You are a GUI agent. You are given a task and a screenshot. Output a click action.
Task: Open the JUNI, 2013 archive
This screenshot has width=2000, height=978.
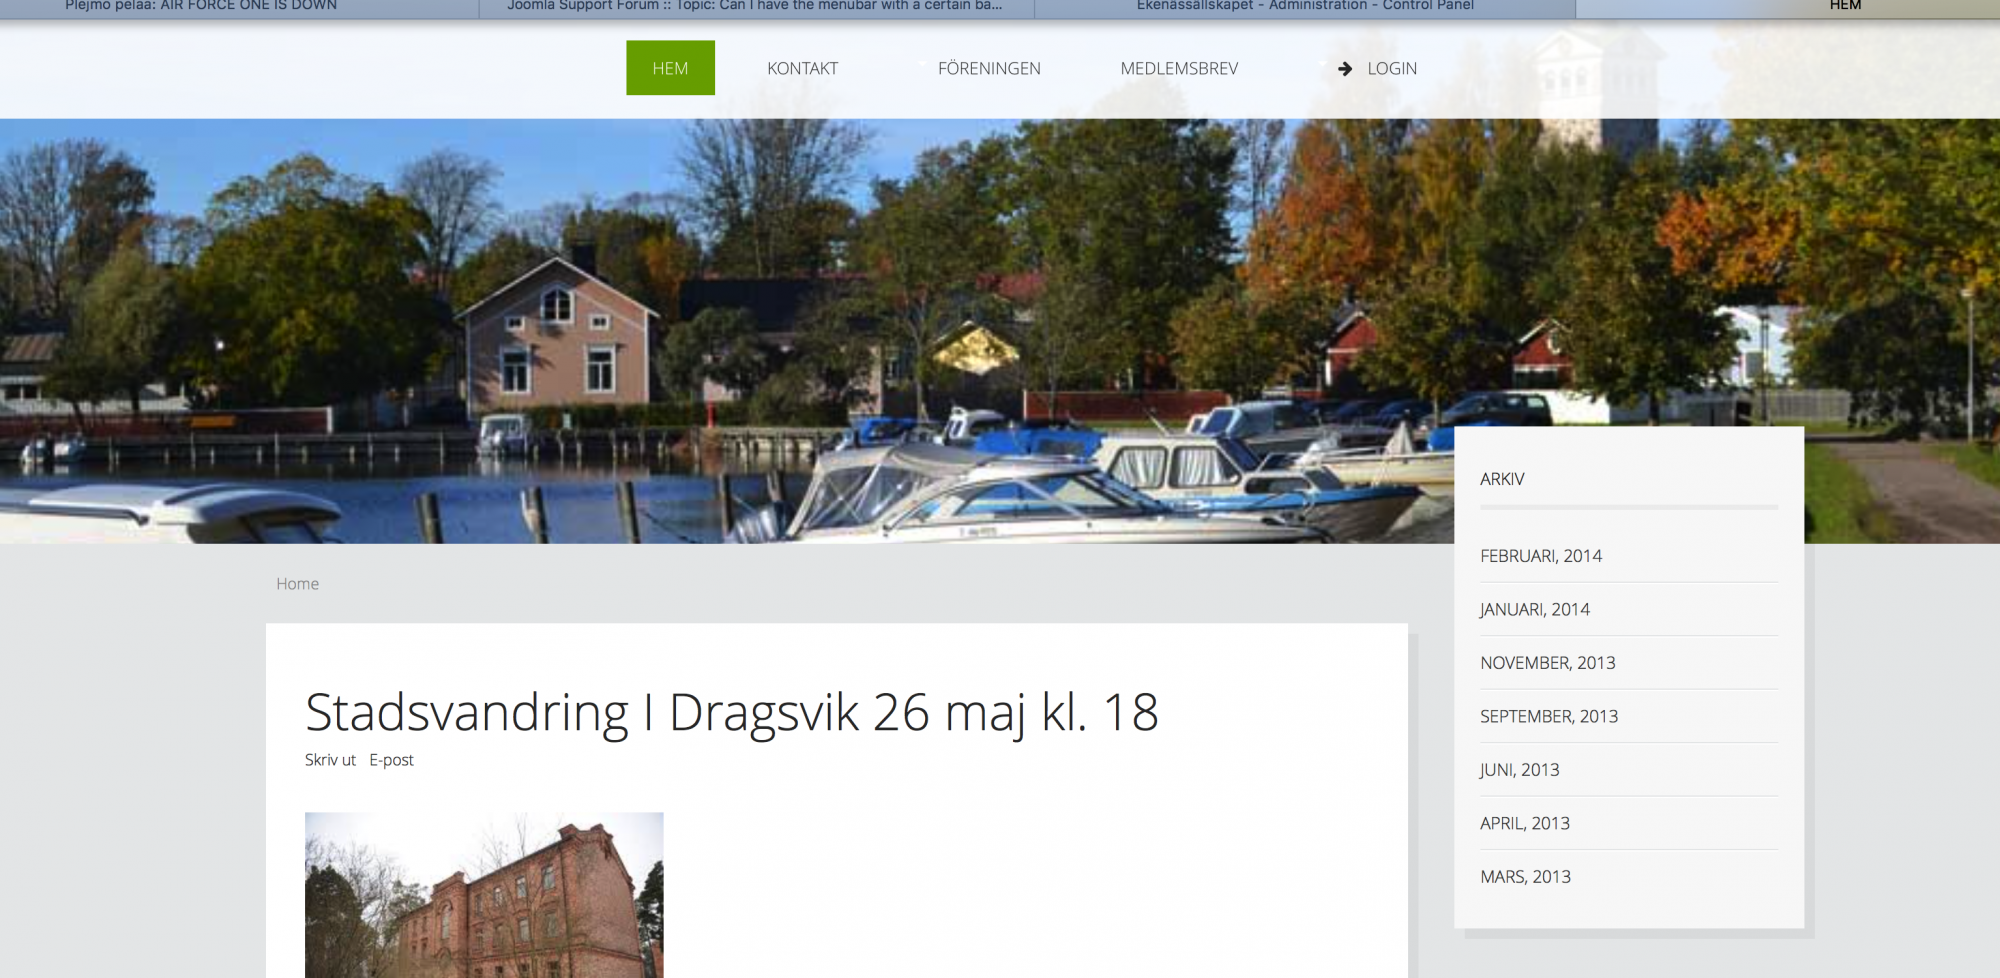pos(1520,770)
